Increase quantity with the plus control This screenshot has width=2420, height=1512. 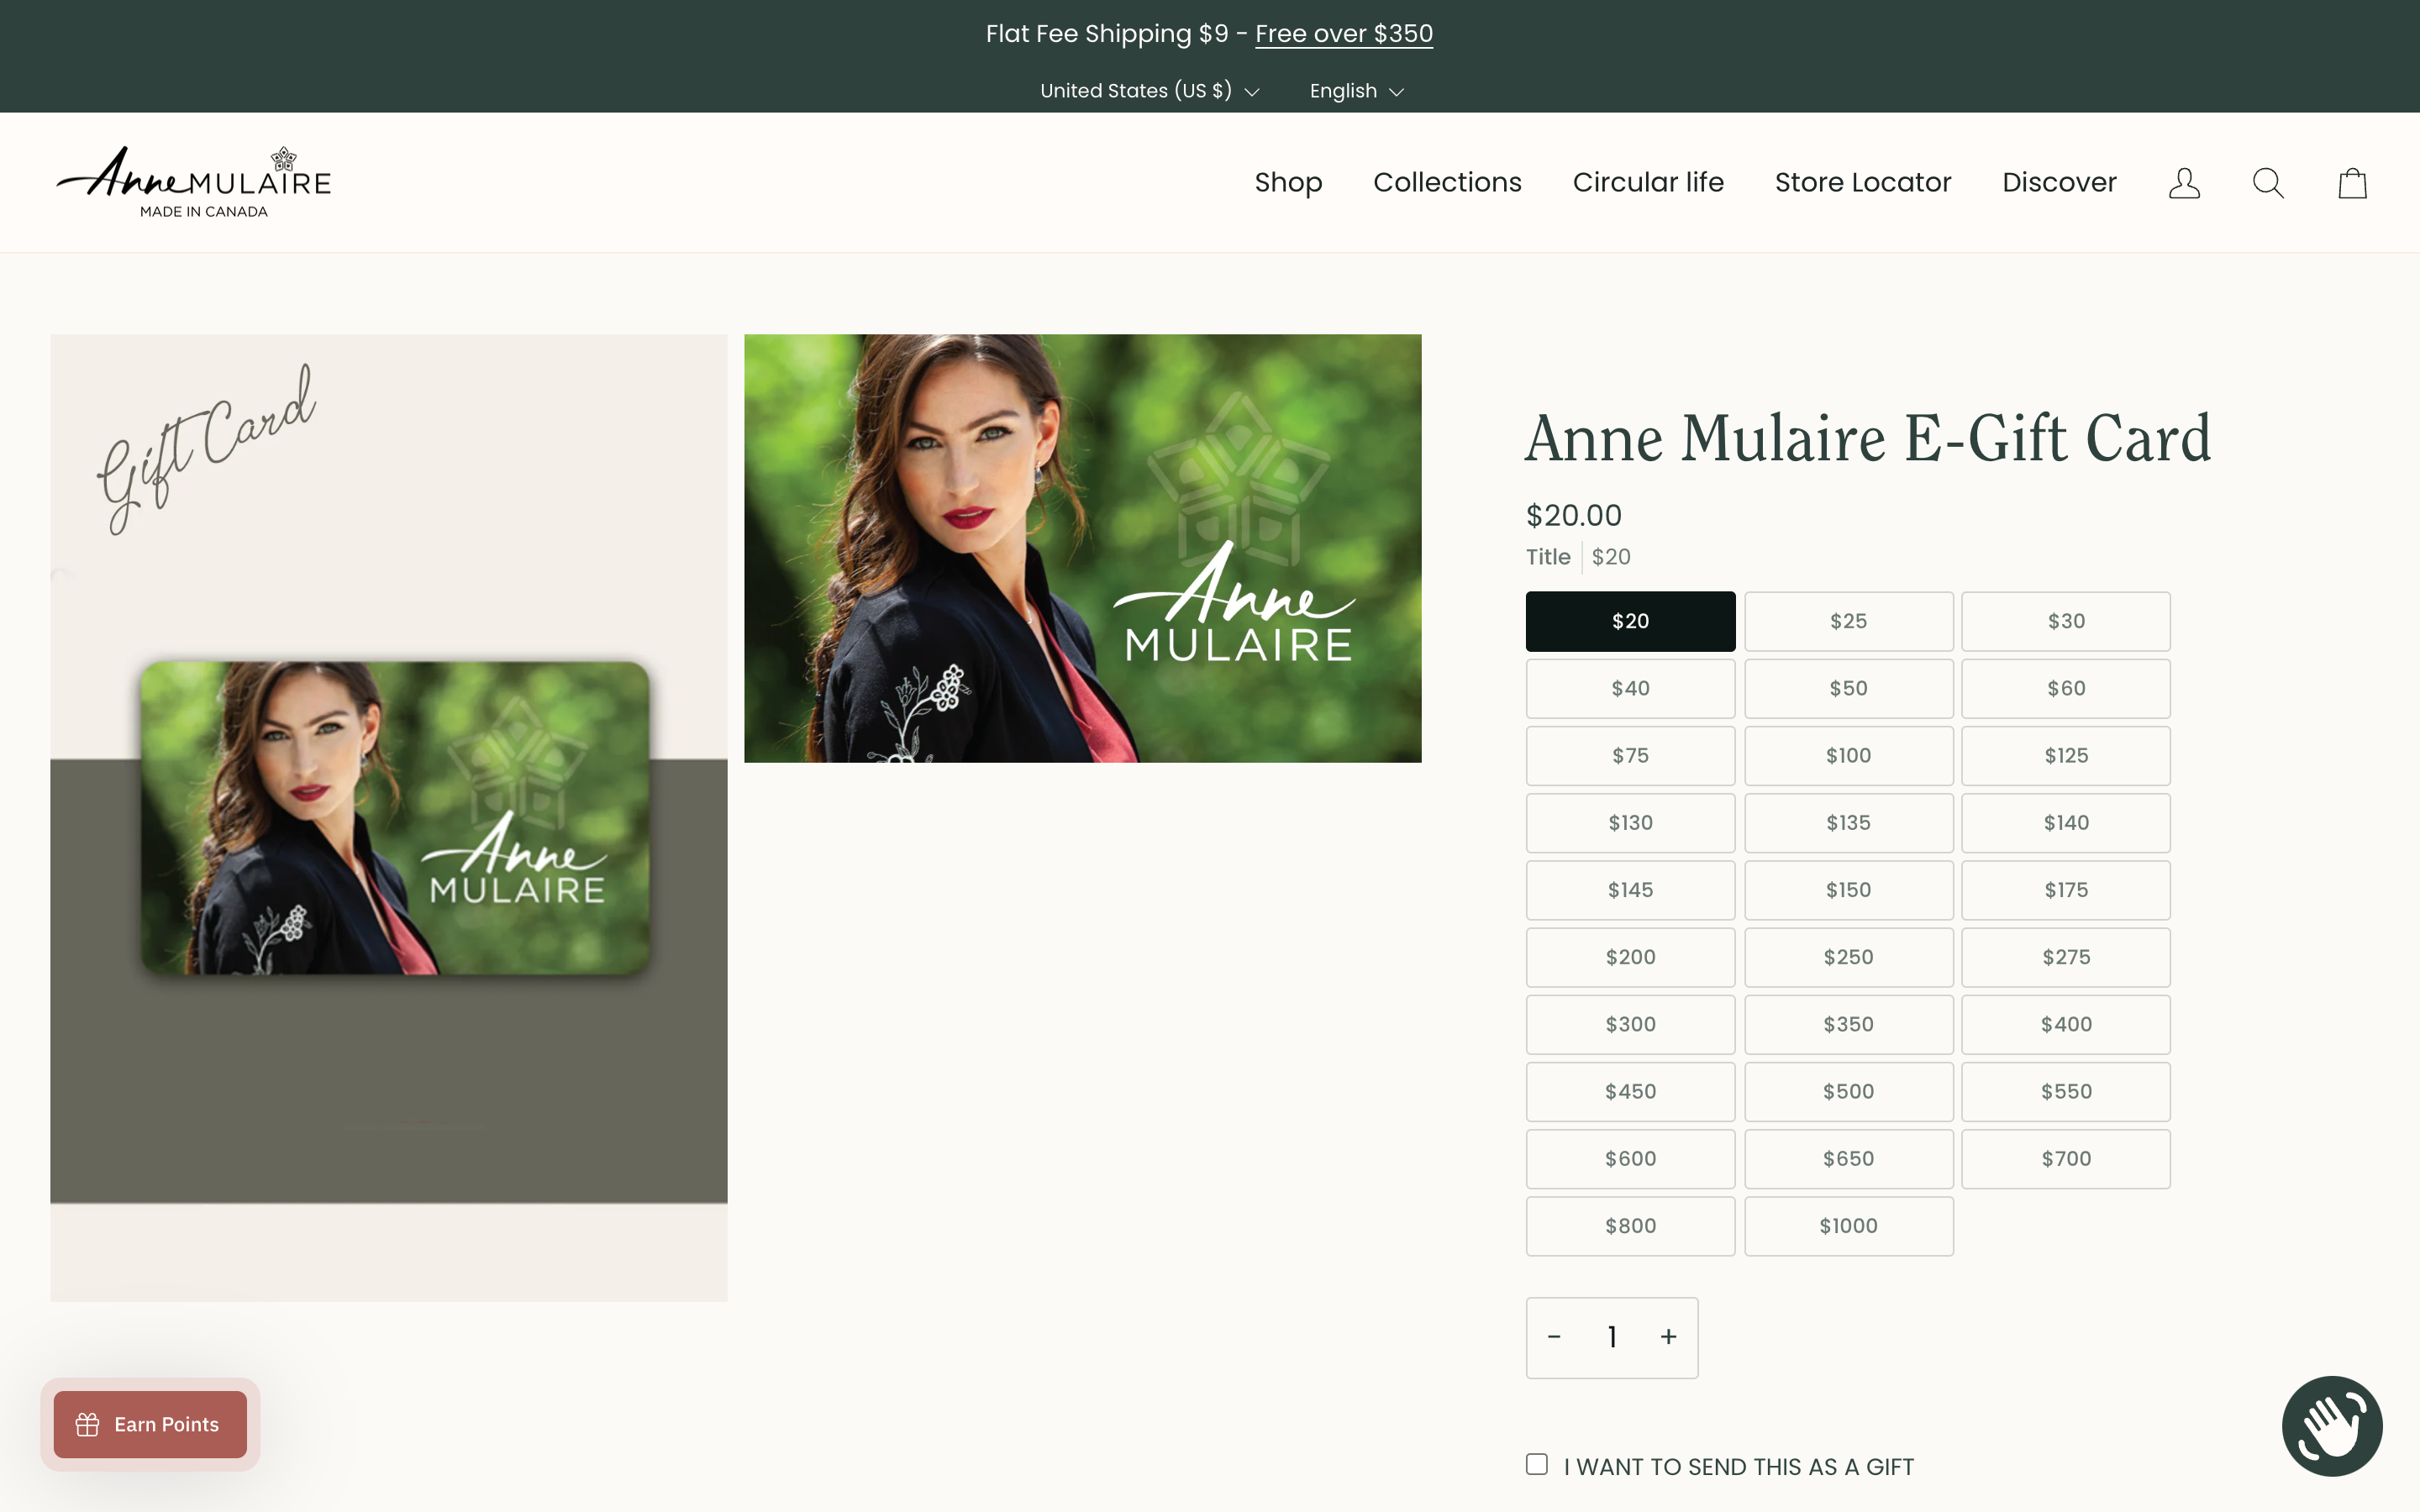click(1668, 1336)
